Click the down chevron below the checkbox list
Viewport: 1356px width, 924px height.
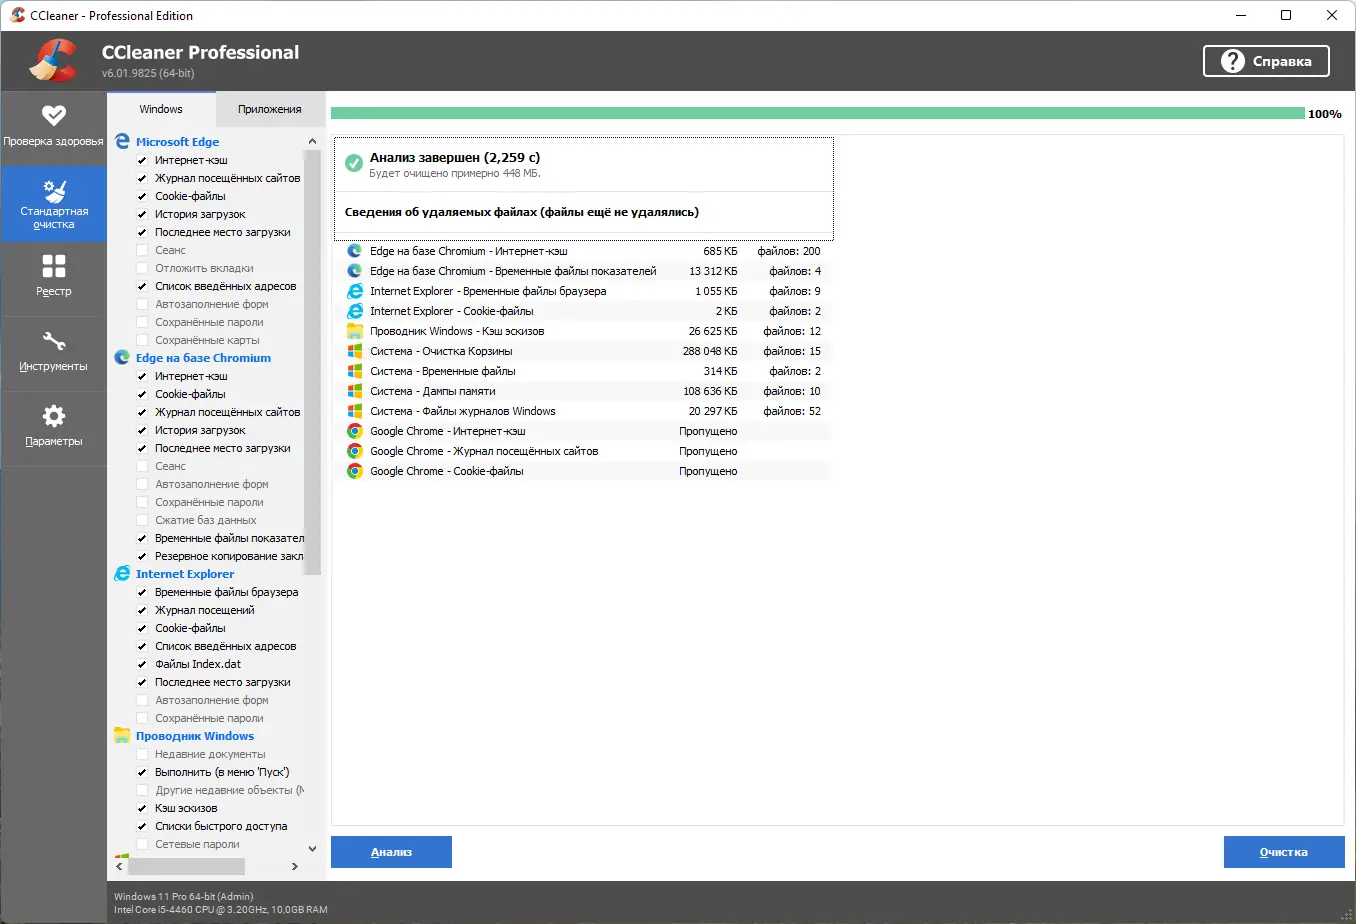[x=311, y=848]
